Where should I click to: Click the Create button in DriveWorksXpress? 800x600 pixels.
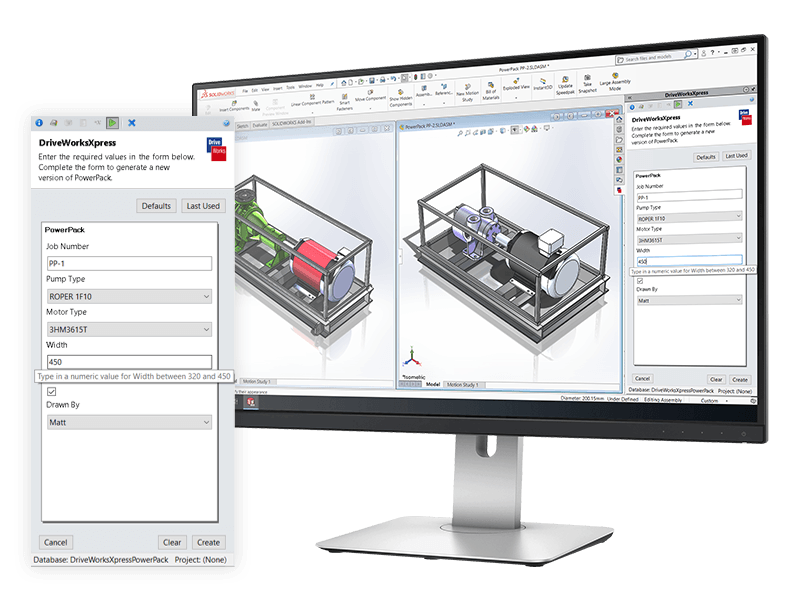(x=208, y=541)
